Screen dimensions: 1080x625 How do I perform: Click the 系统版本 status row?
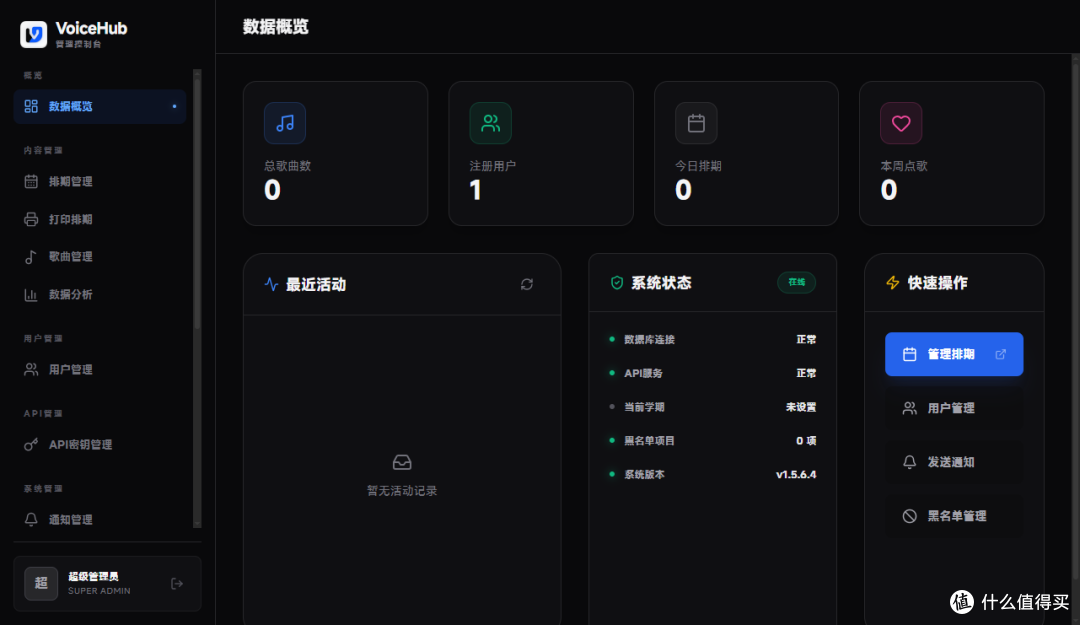click(x=713, y=474)
